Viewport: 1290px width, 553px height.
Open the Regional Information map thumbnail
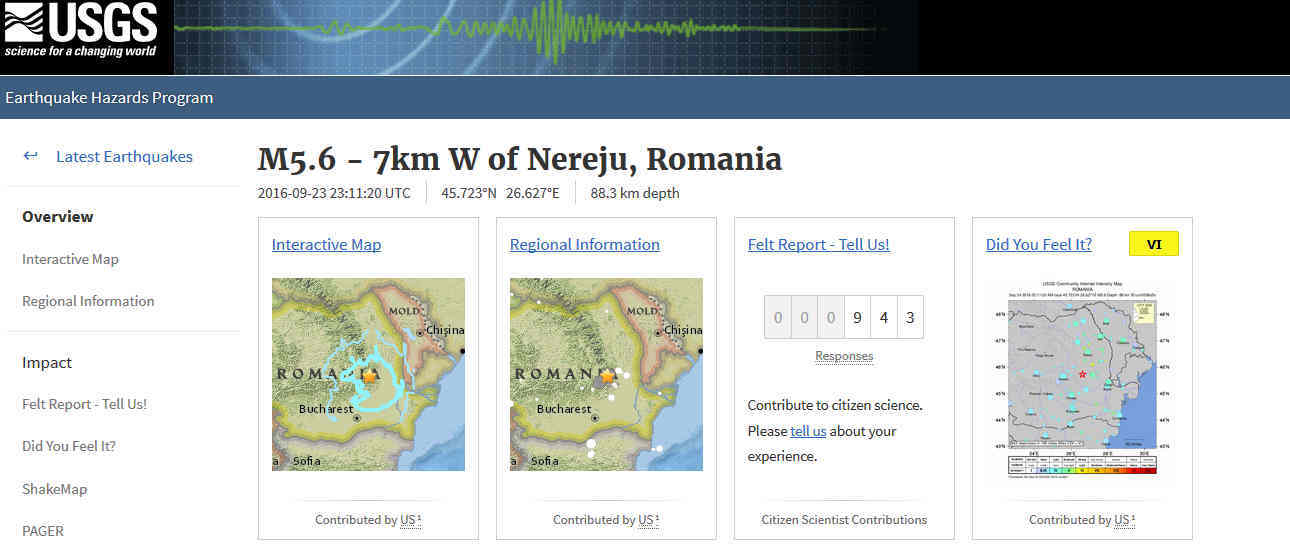point(606,374)
